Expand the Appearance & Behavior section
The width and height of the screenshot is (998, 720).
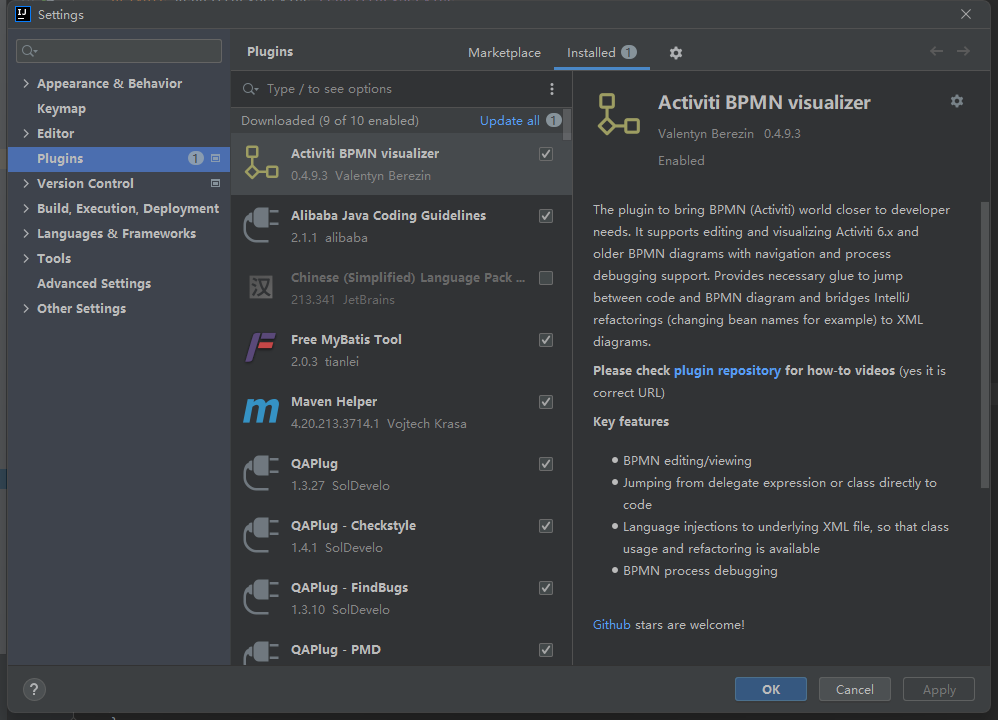pos(25,84)
